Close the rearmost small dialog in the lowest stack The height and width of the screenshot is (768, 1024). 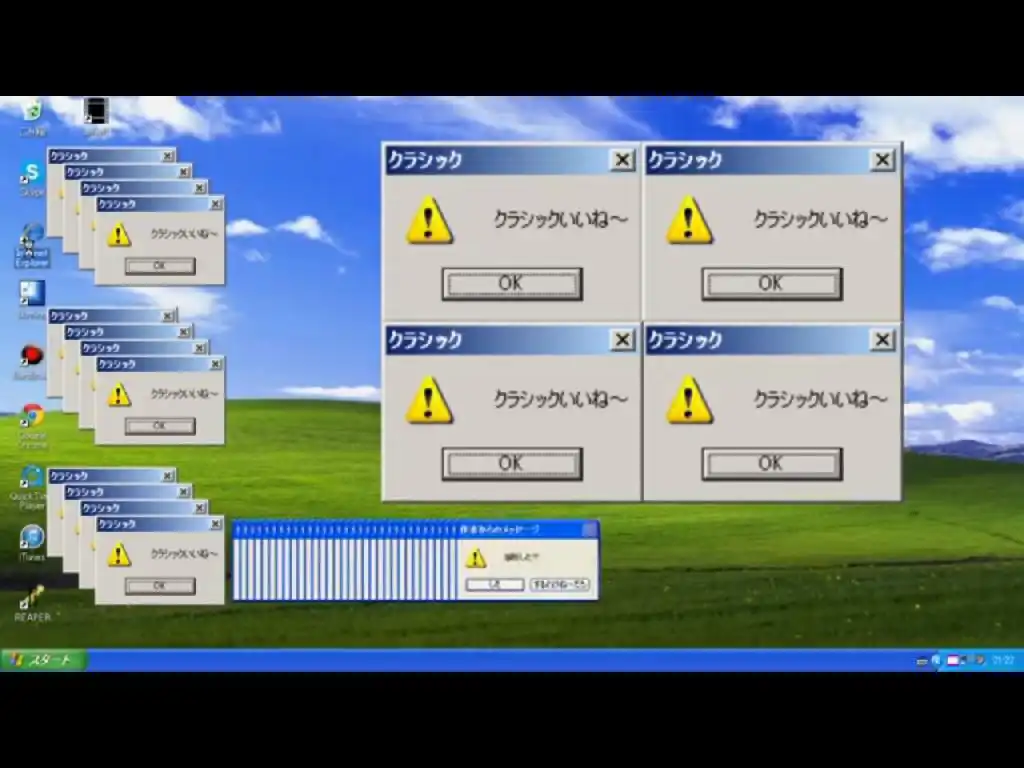pyautogui.click(x=168, y=476)
